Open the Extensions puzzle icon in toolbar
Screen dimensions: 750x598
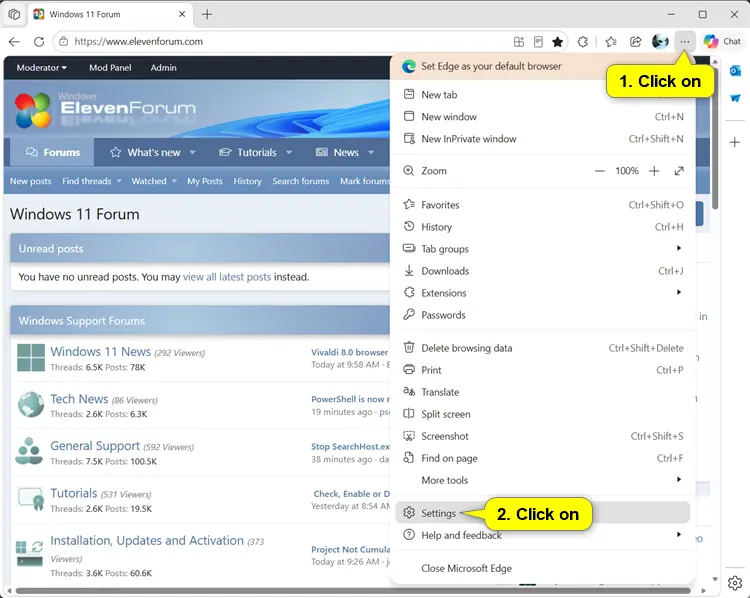tap(583, 42)
